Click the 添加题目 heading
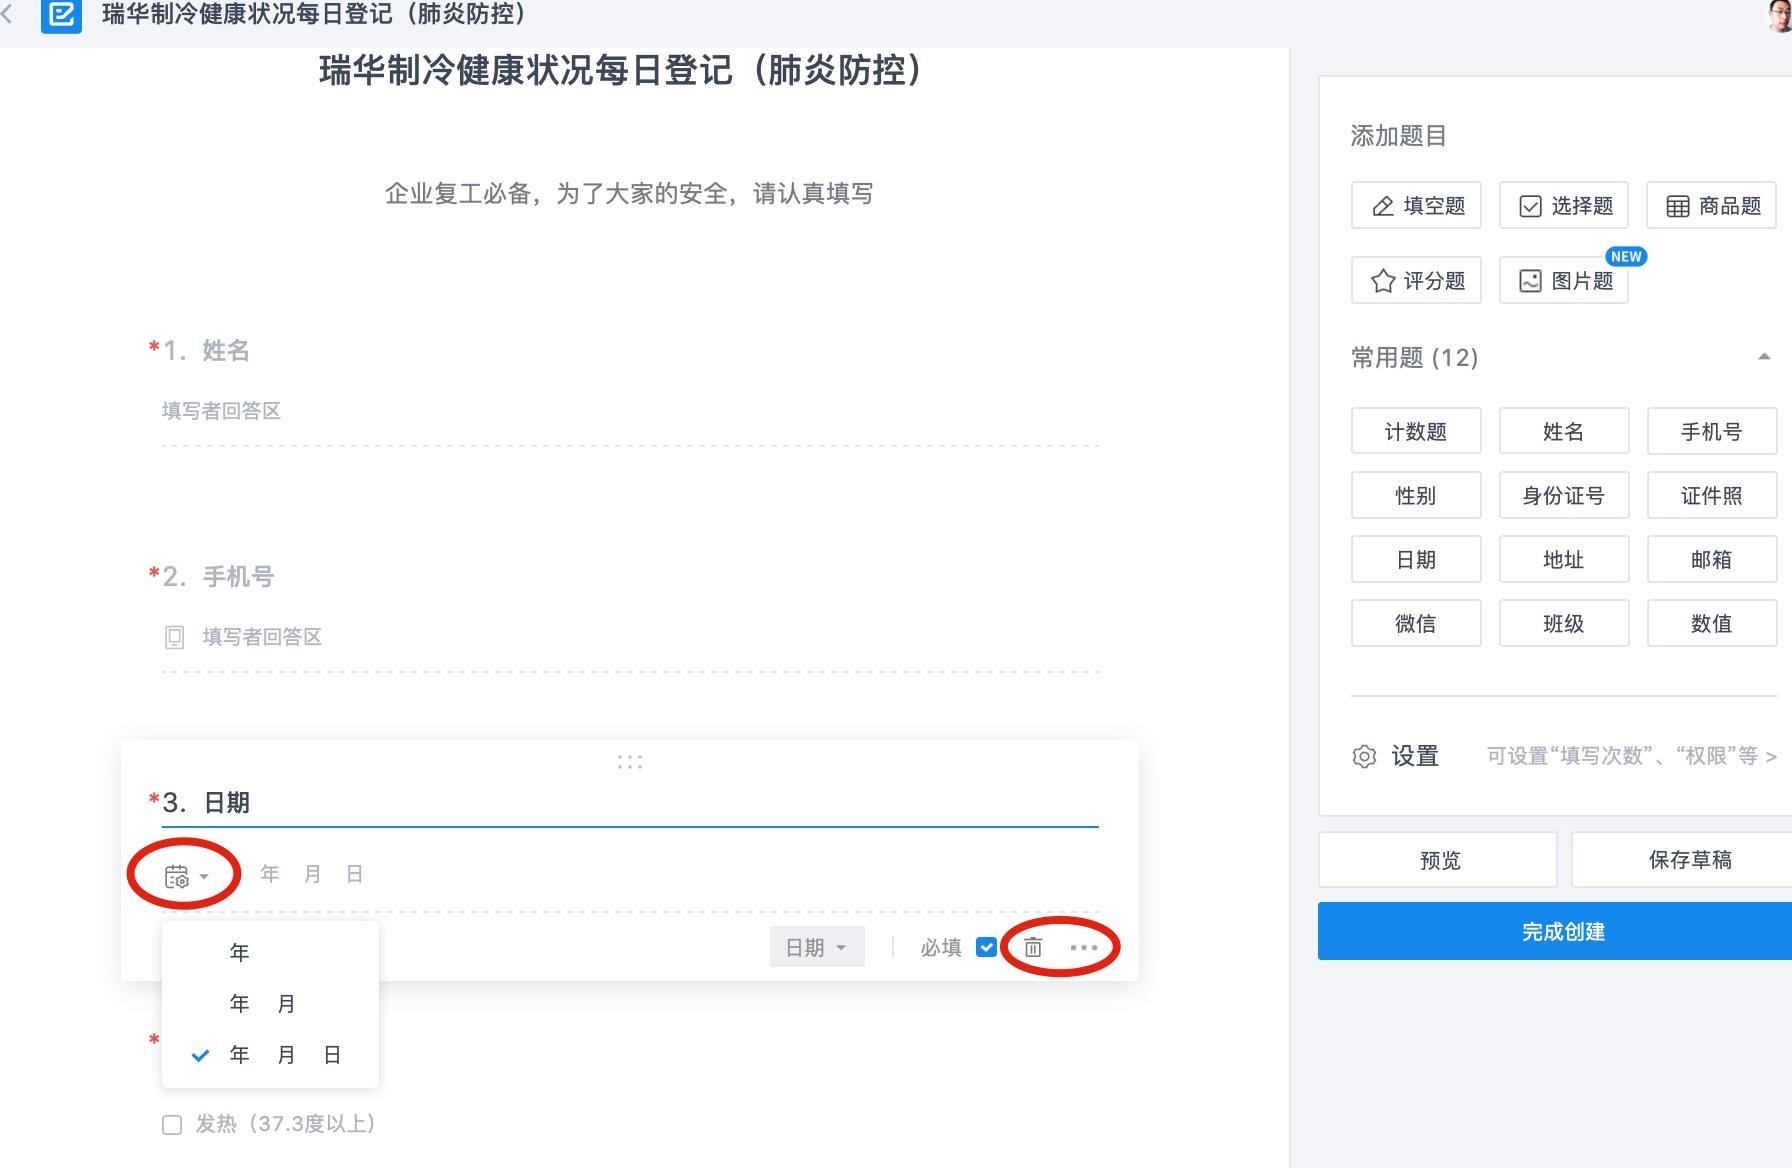Image resolution: width=1792 pixels, height=1168 pixels. click(x=1398, y=136)
